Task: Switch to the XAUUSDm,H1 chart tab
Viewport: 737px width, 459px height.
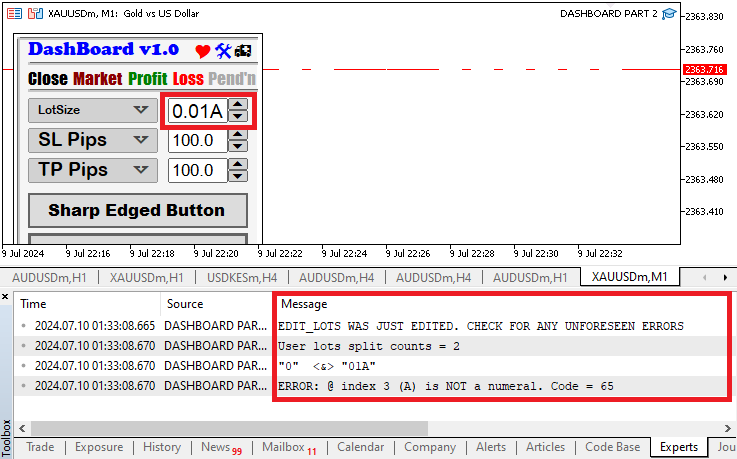Action: (x=146, y=278)
